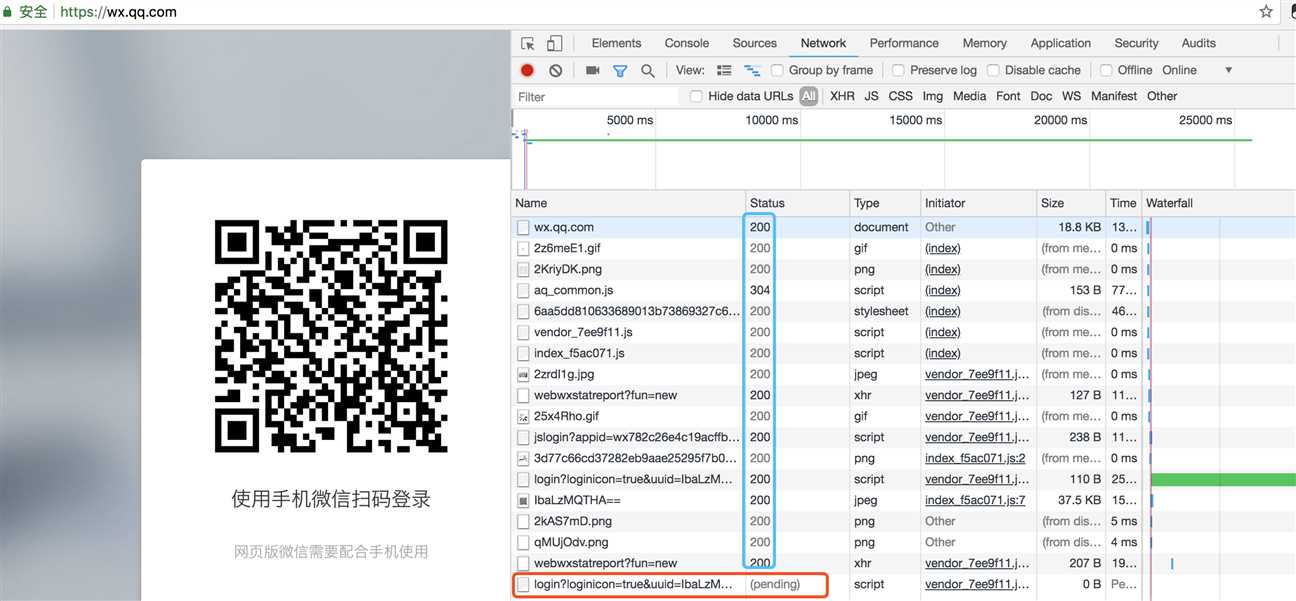Switch to the Security tab

click(1136, 43)
